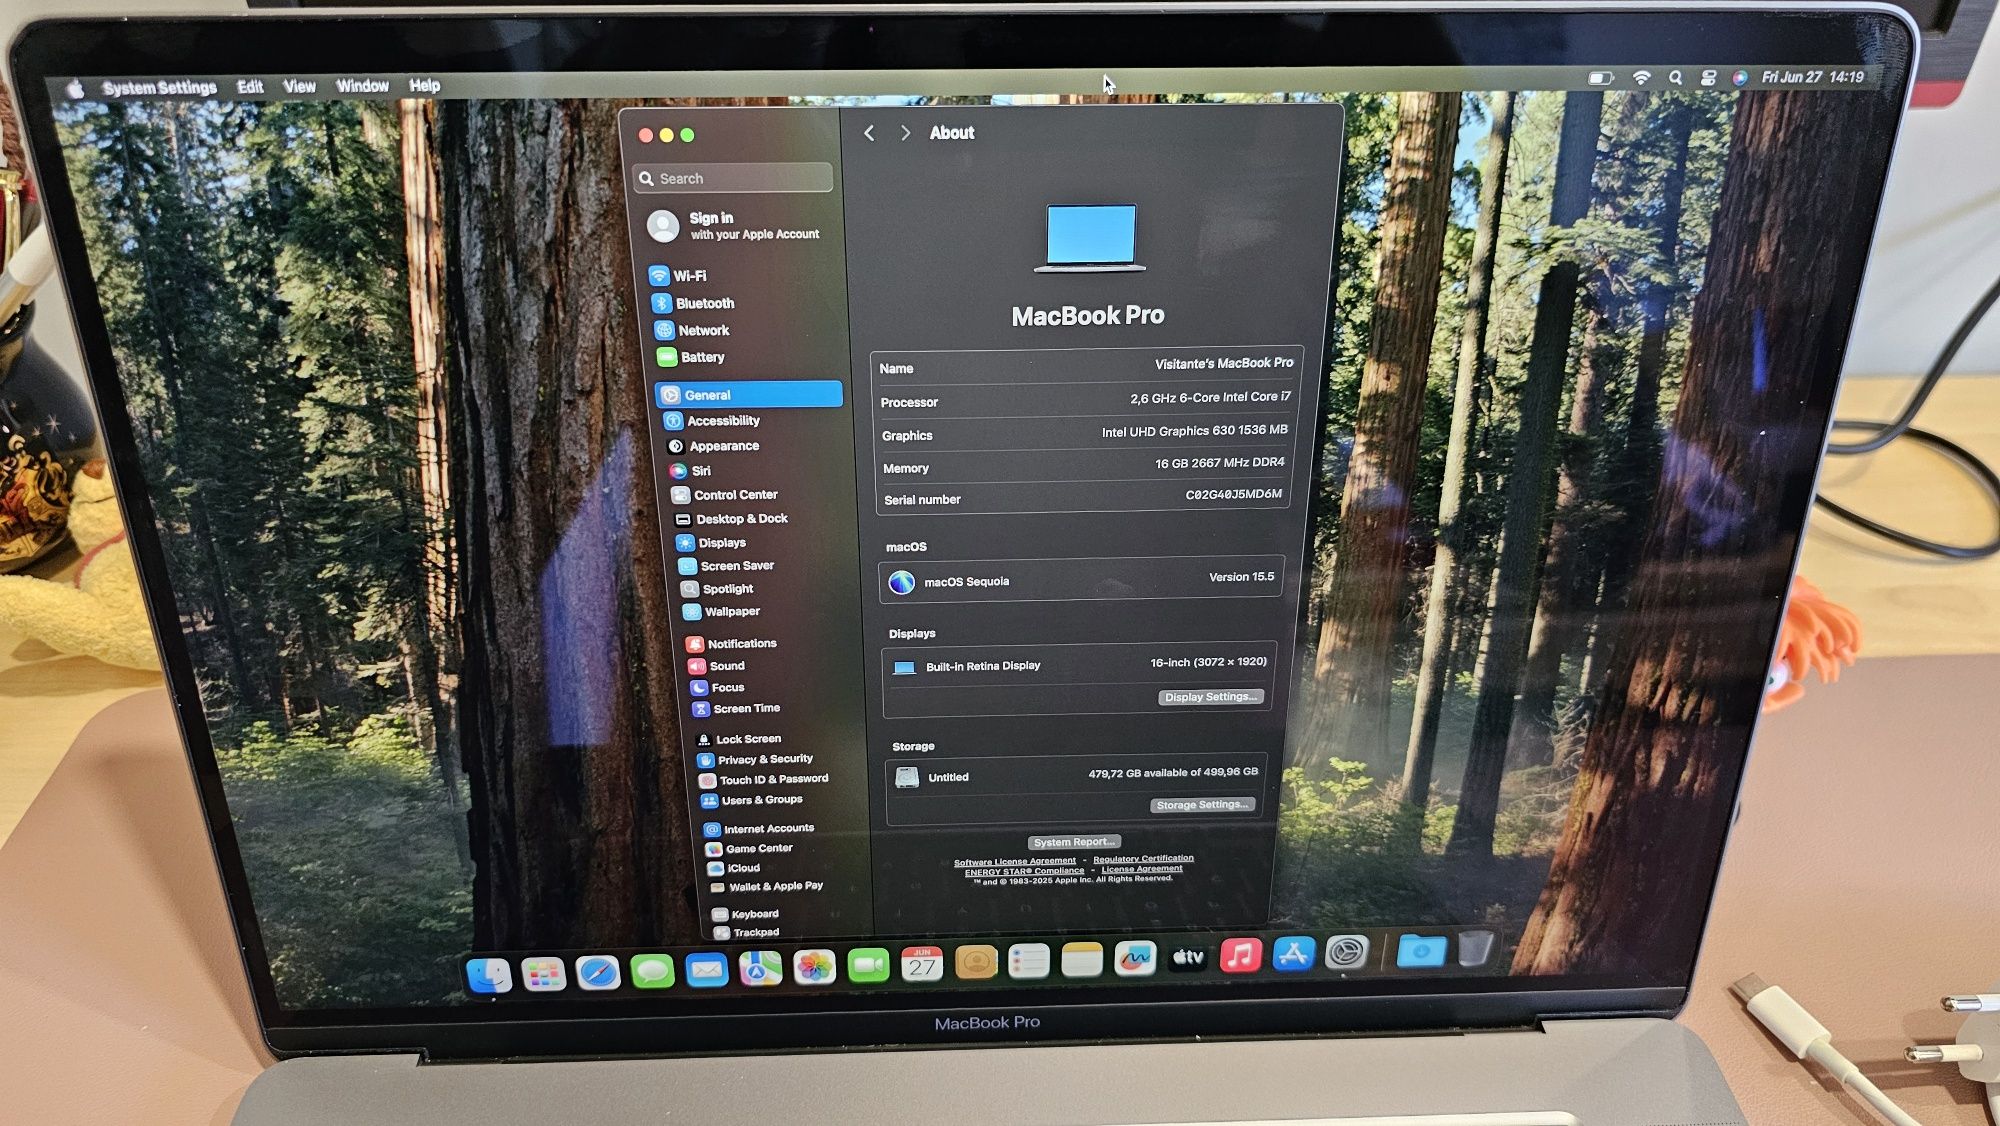The image size is (2000, 1126).
Task: Launch Music from the Dock
Action: point(1240,955)
